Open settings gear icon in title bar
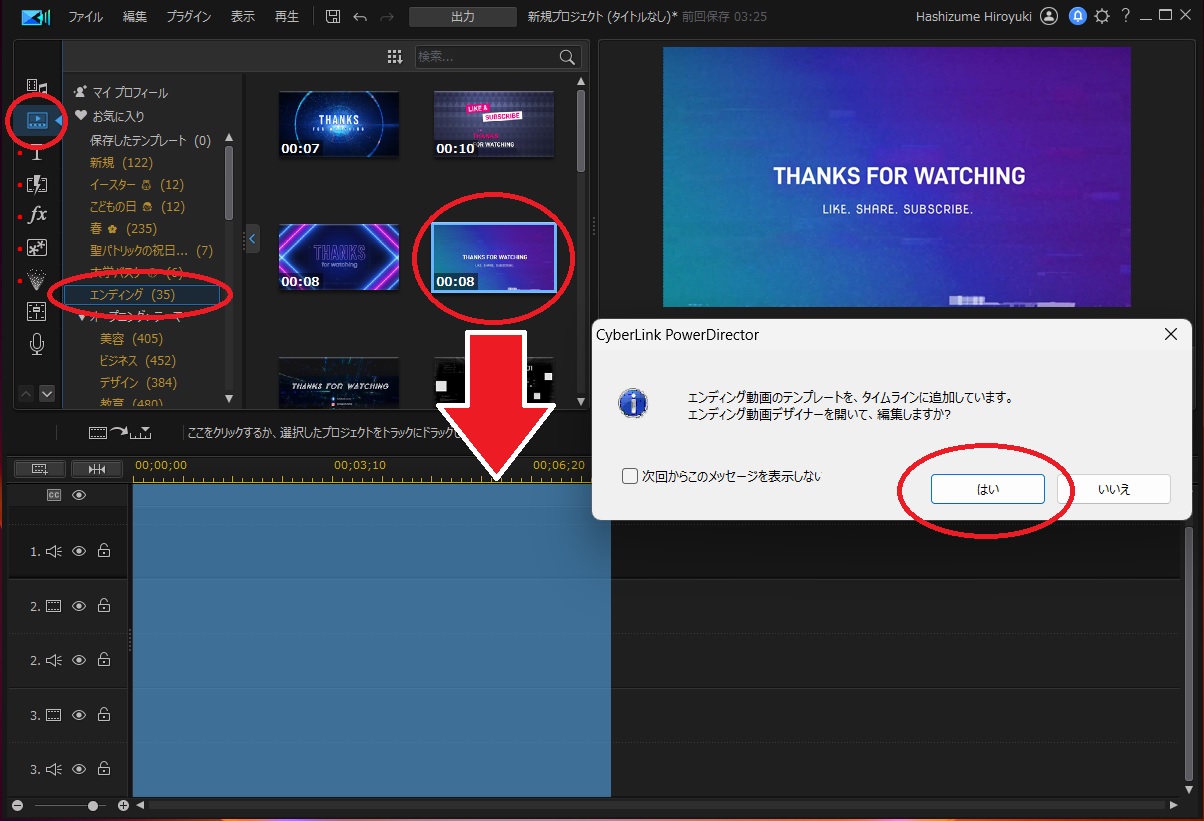The height and width of the screenshot is (821, 1204). [x=1102, y=16]
